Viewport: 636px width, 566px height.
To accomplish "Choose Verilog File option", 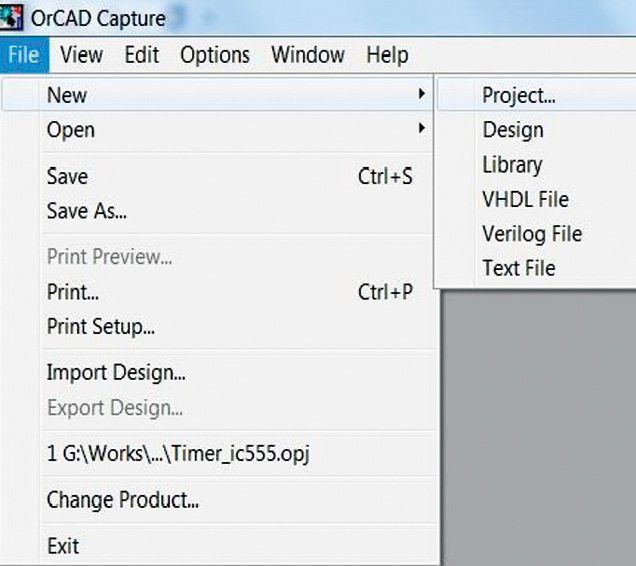I will point(532,234).
